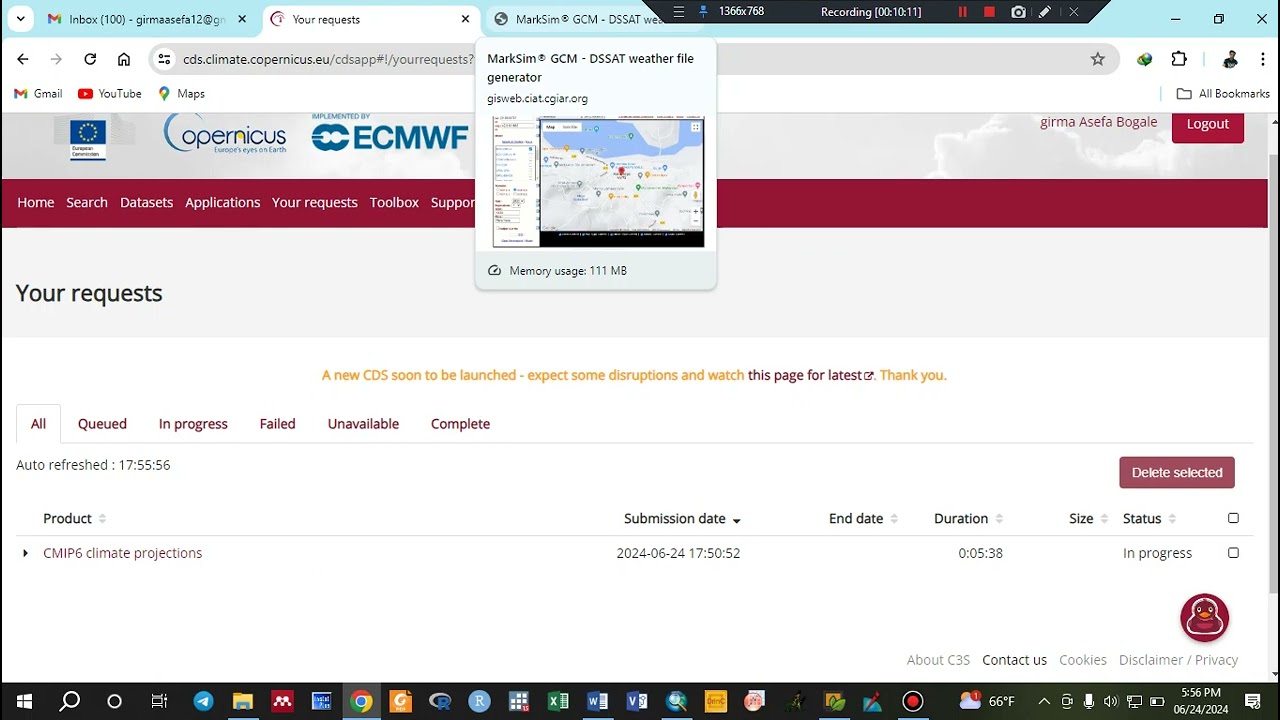Image resolution: width=1280 pixels, height=720 pixels.
Task: Toggle the recorder pin icon
Action: (x=703, y=12)
